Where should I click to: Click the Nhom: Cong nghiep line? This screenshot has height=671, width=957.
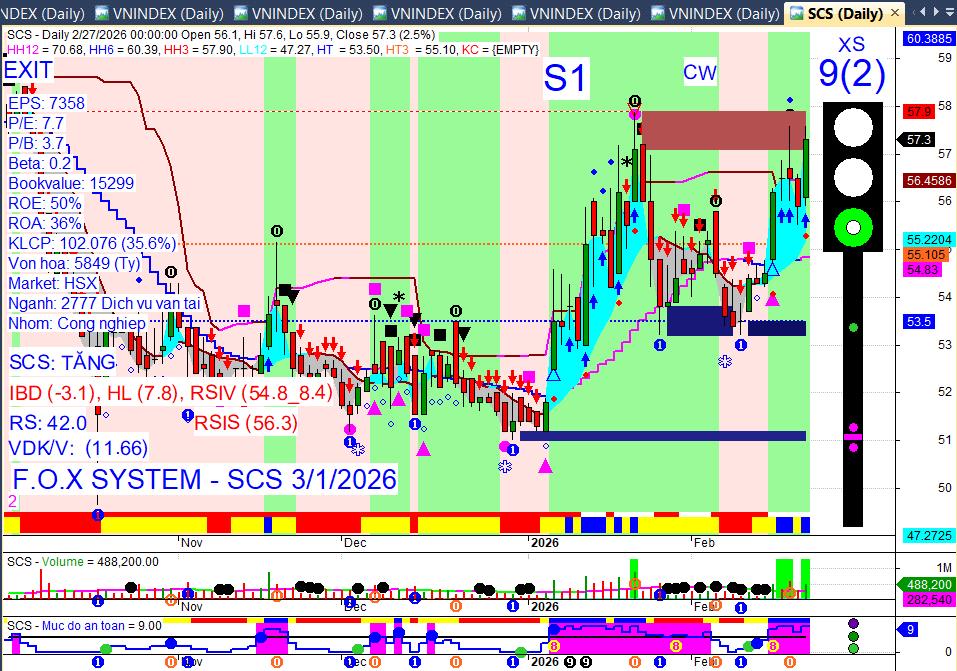click(77, 323)
